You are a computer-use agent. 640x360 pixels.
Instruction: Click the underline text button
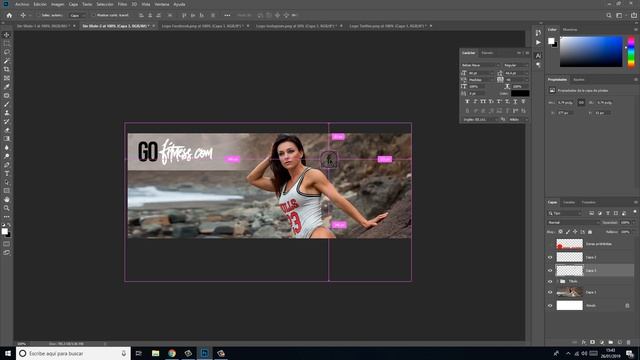point(516,101)
